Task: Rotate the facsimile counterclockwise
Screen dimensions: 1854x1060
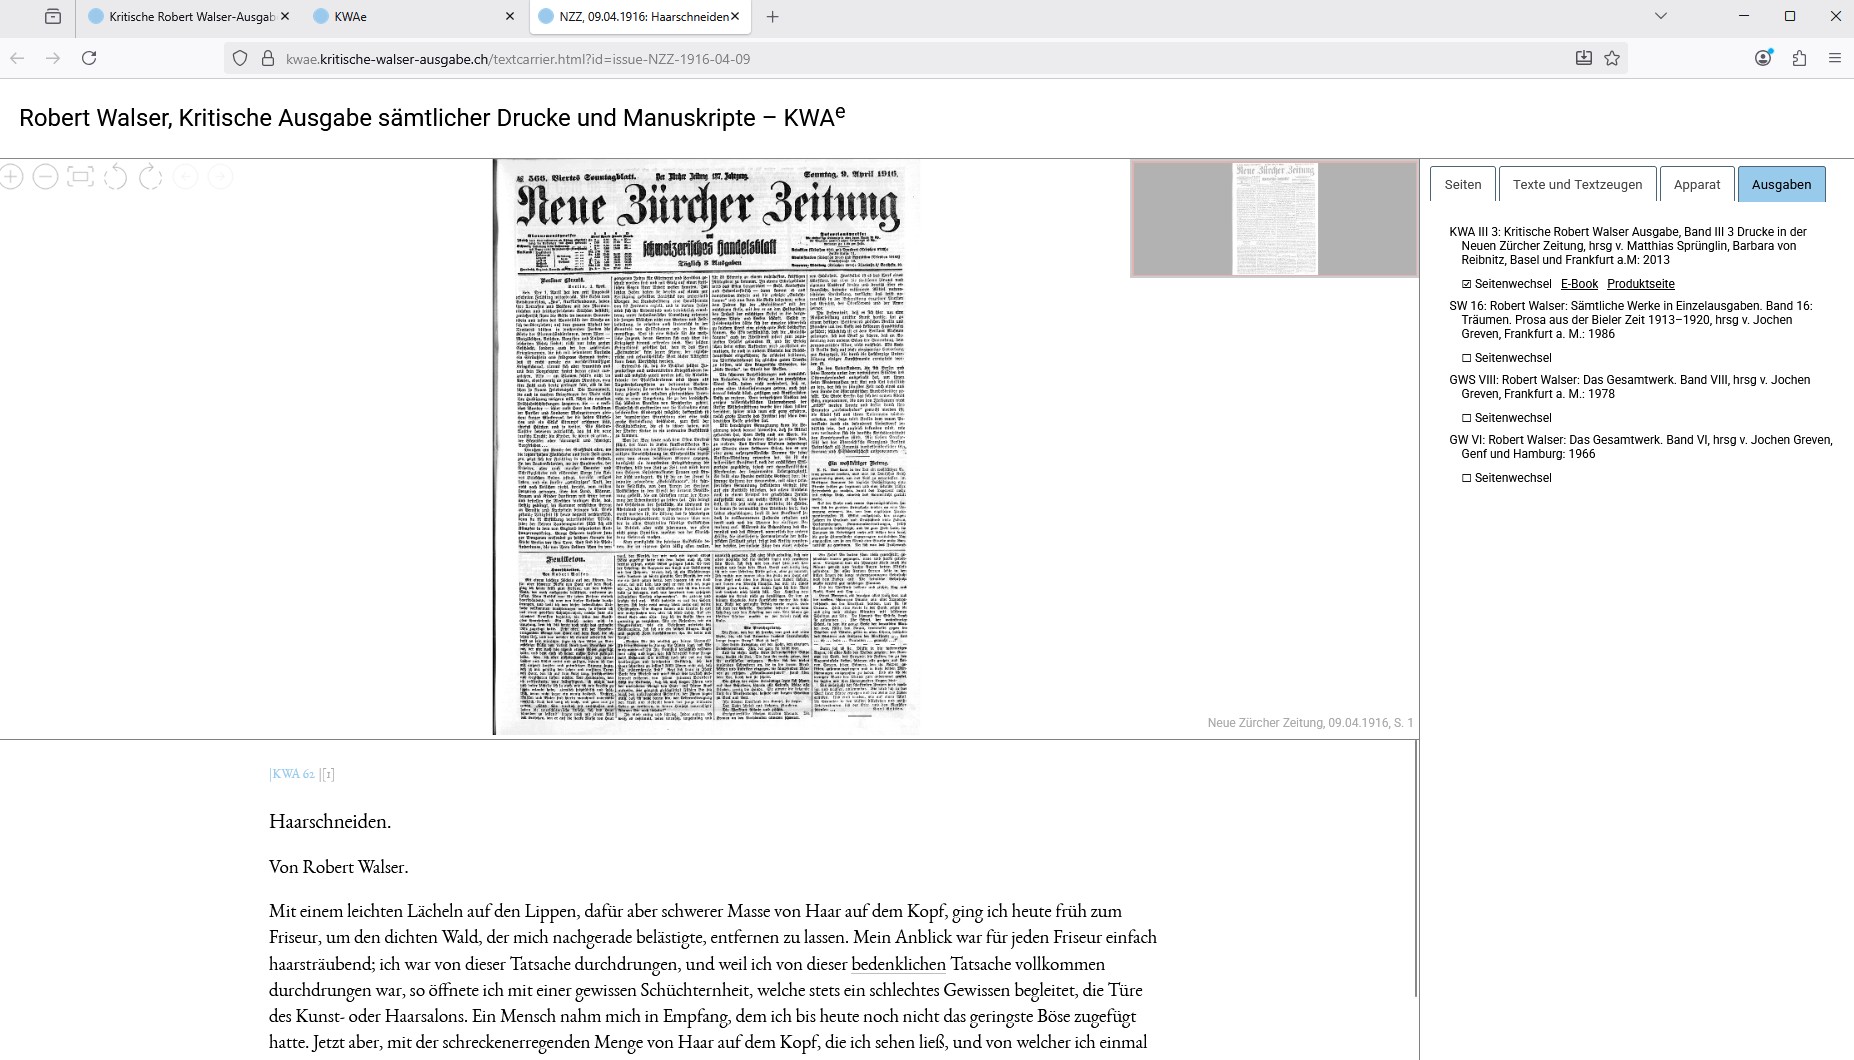Action: (116, 176)
